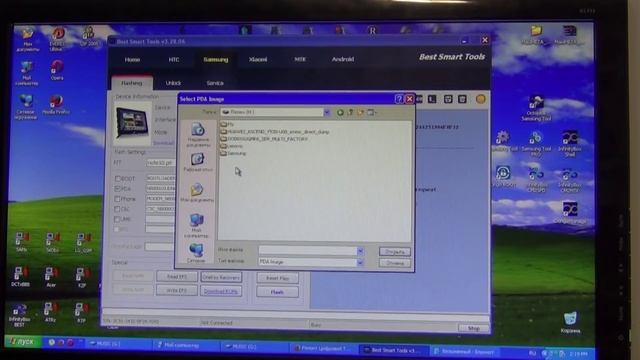Image resolution: width=640 pixels, height=360 pixels.
Task: Open Desktop in the dialog places bar
Action: (198, 162)
